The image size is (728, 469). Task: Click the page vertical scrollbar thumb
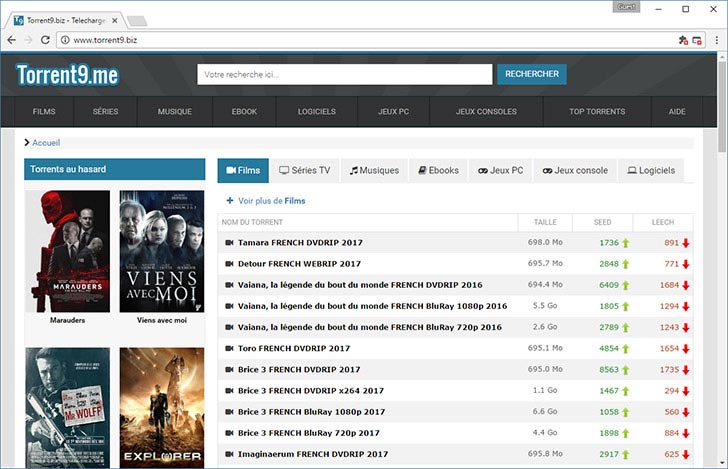point(722,106)
